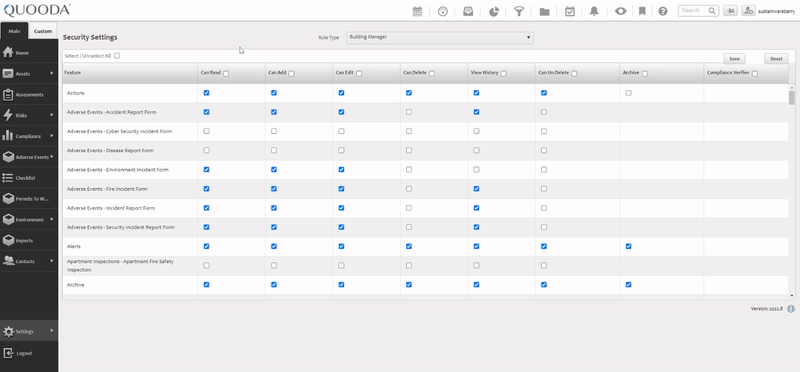800x372 pixels.
Task: Click Adverse Events - Fire Incident Form text
Action: [x=107, y=189]
